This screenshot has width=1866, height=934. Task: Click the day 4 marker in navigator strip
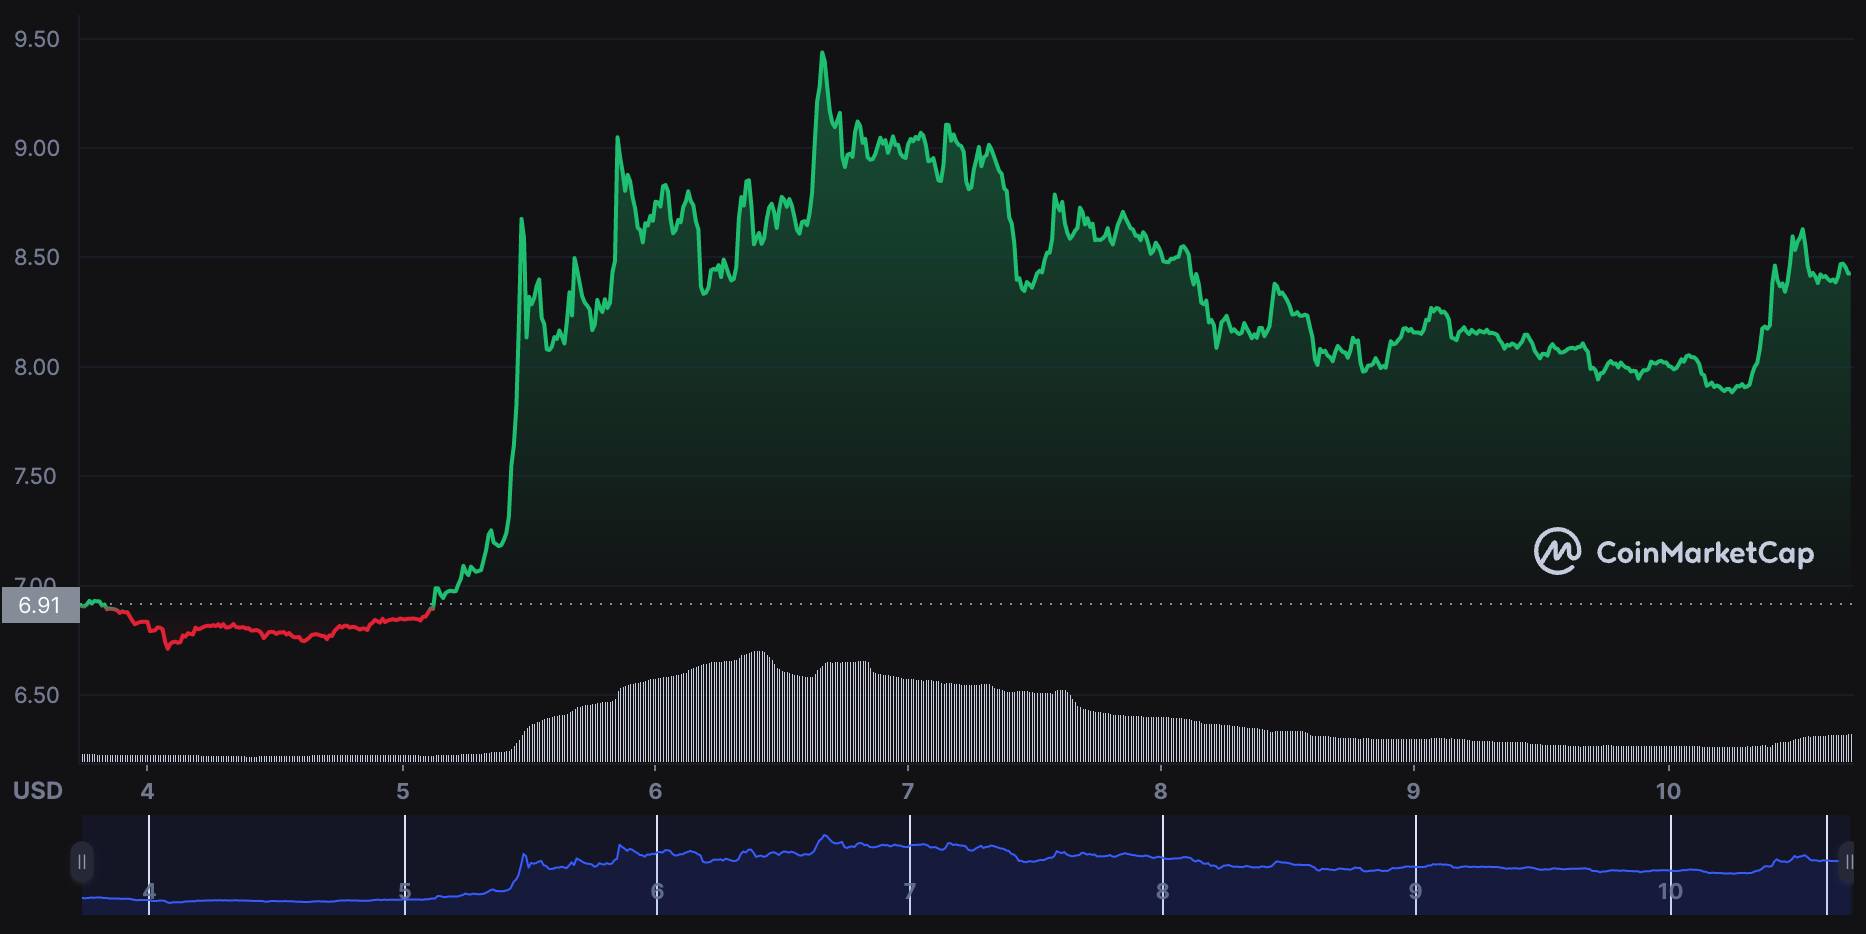tap(149, 892)
